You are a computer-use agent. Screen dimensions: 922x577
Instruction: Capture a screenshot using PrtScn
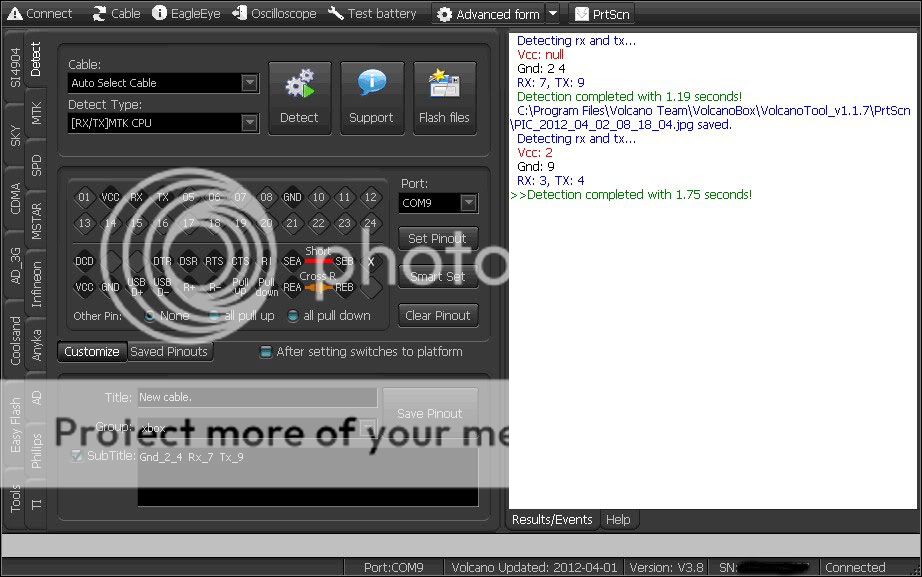[x=603, y=13]
